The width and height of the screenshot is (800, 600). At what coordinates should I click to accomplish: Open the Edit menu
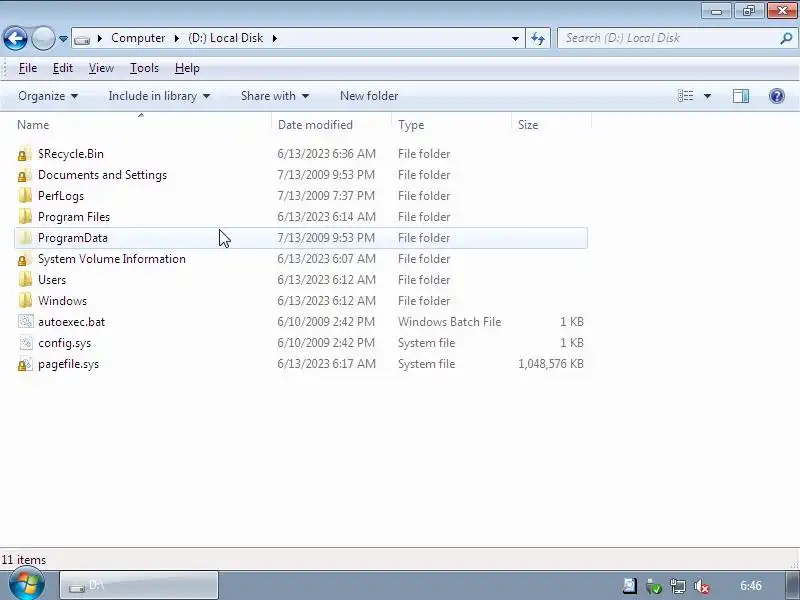tap(63, 68)
